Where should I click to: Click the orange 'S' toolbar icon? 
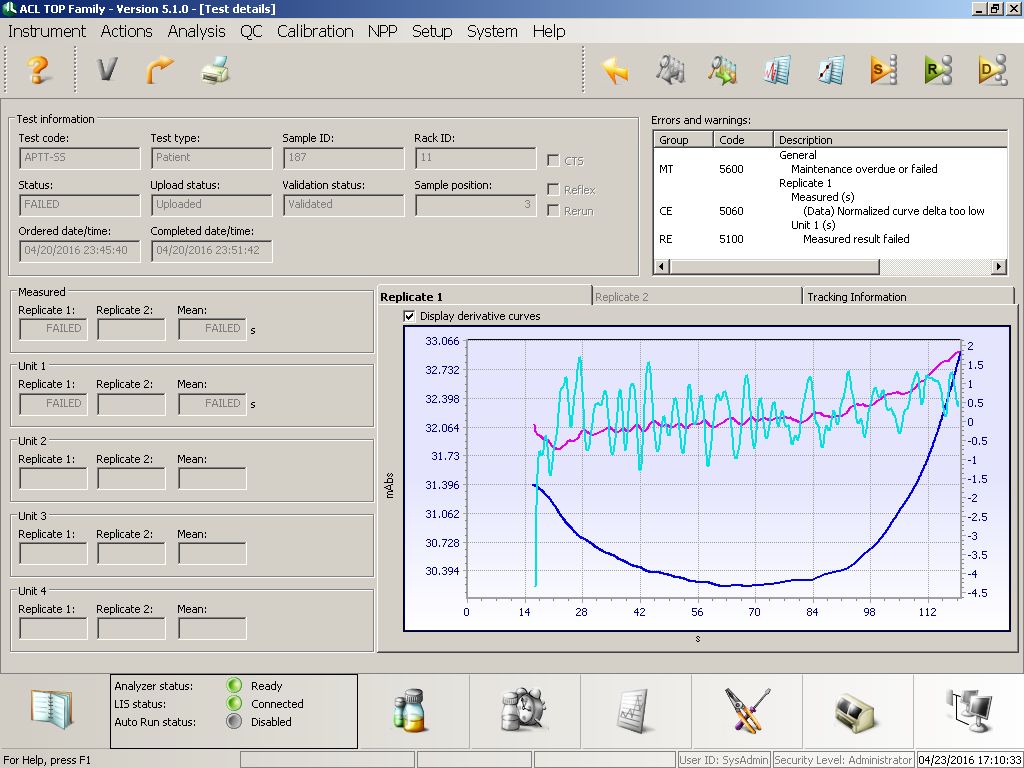882,70
